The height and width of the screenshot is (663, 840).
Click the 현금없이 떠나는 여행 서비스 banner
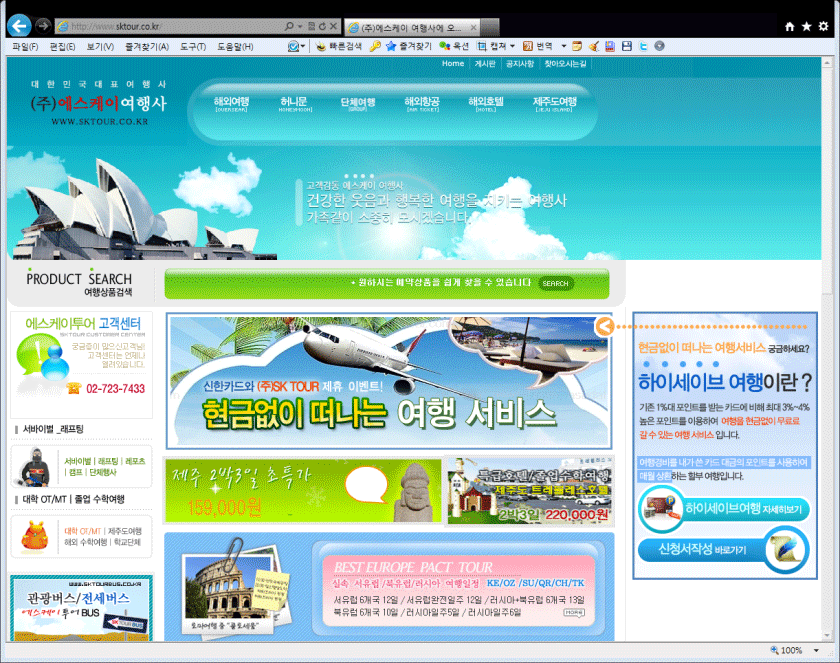tap(389, 381)
